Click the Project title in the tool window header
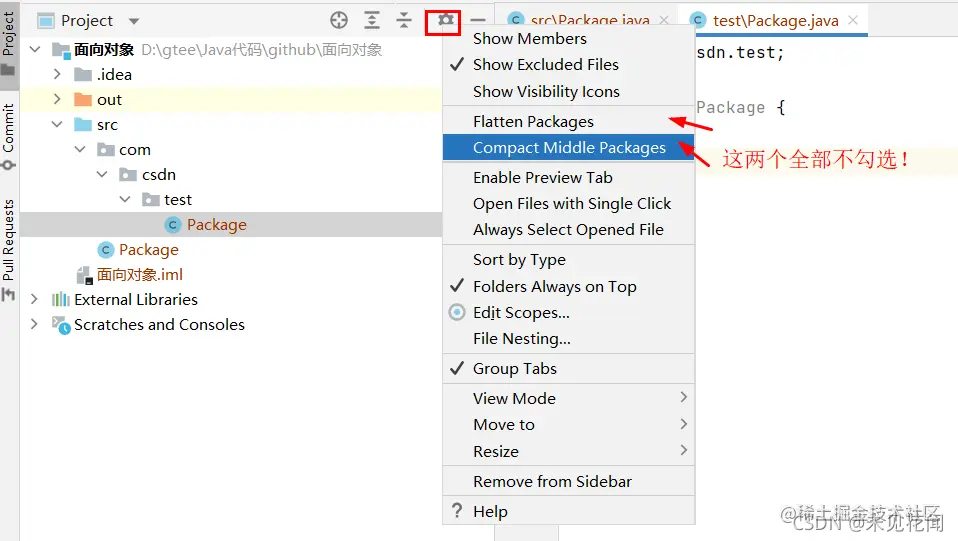The height and width of the screenshot is (541, 958). coord(87,21)
